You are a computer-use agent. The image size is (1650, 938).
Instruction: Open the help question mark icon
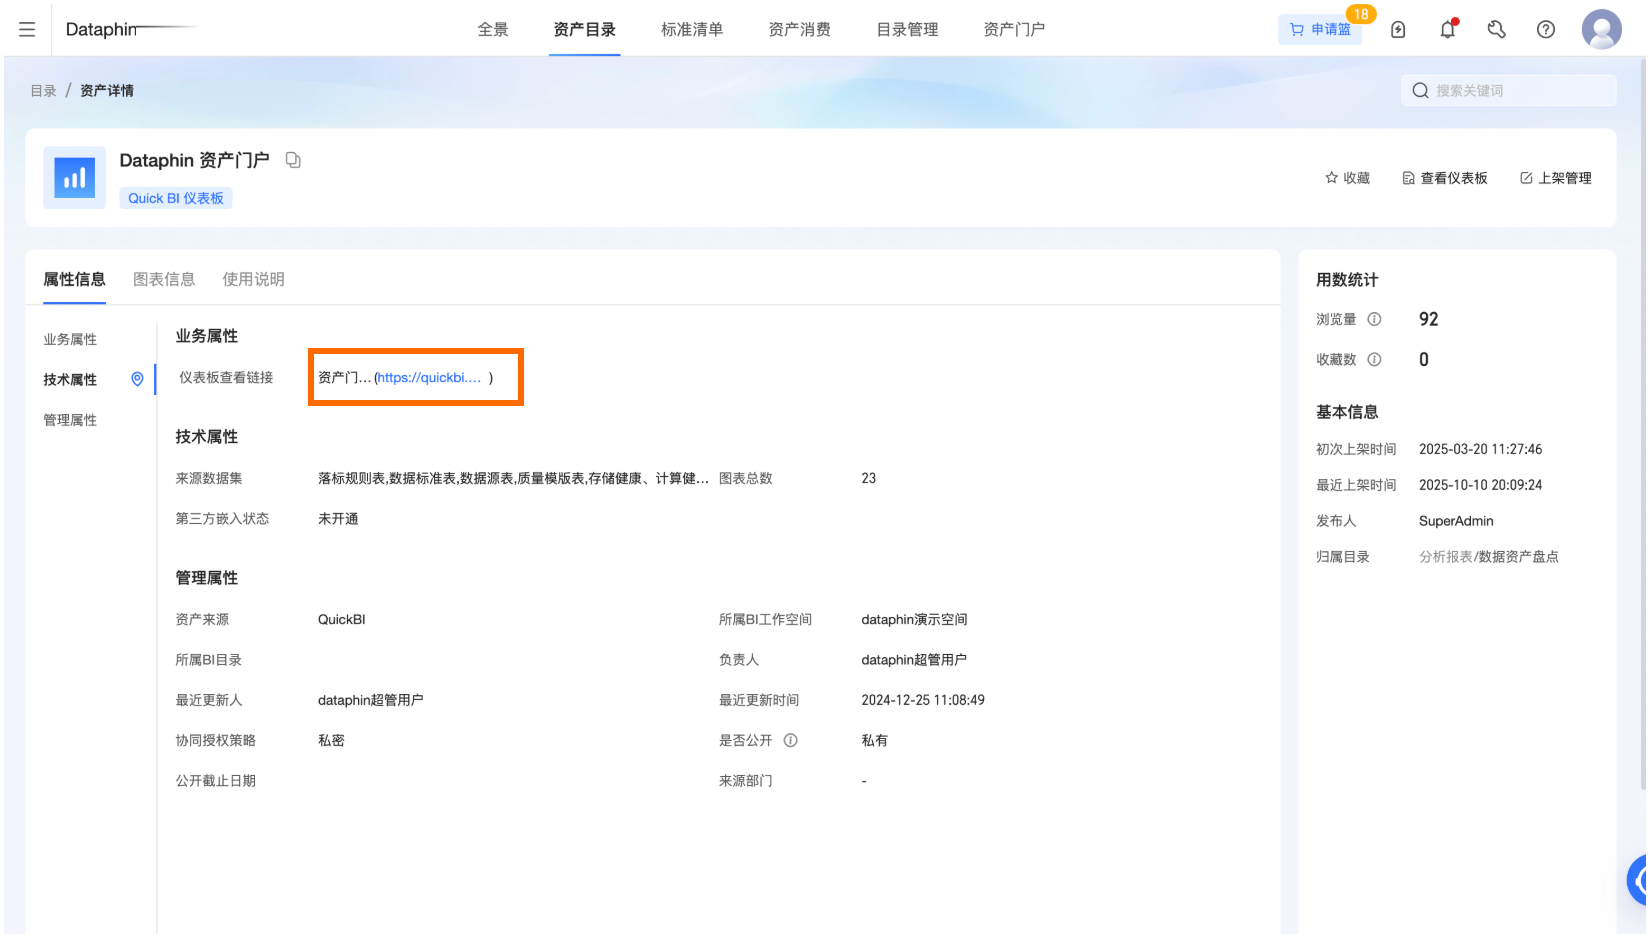pyautogui.click(x=1545, y=30)
